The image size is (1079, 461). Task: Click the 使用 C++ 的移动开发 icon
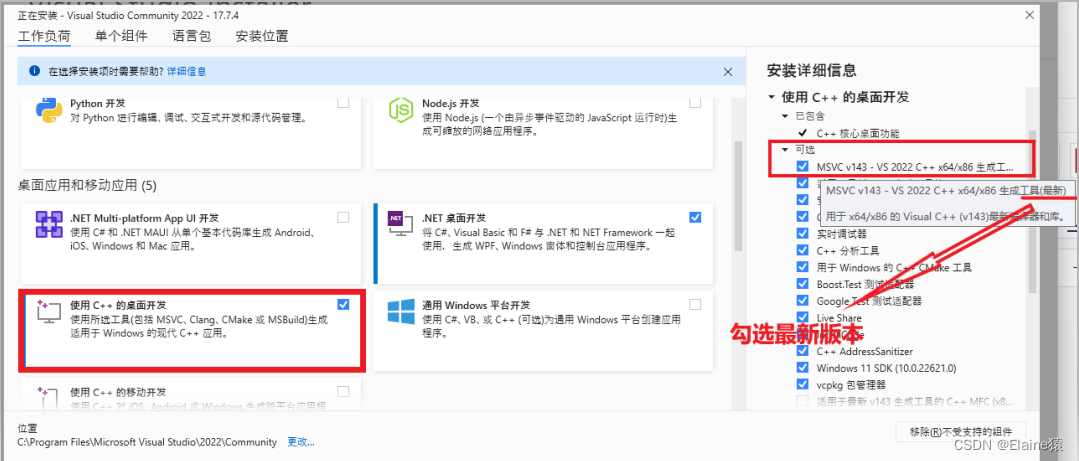pos(49,399)
